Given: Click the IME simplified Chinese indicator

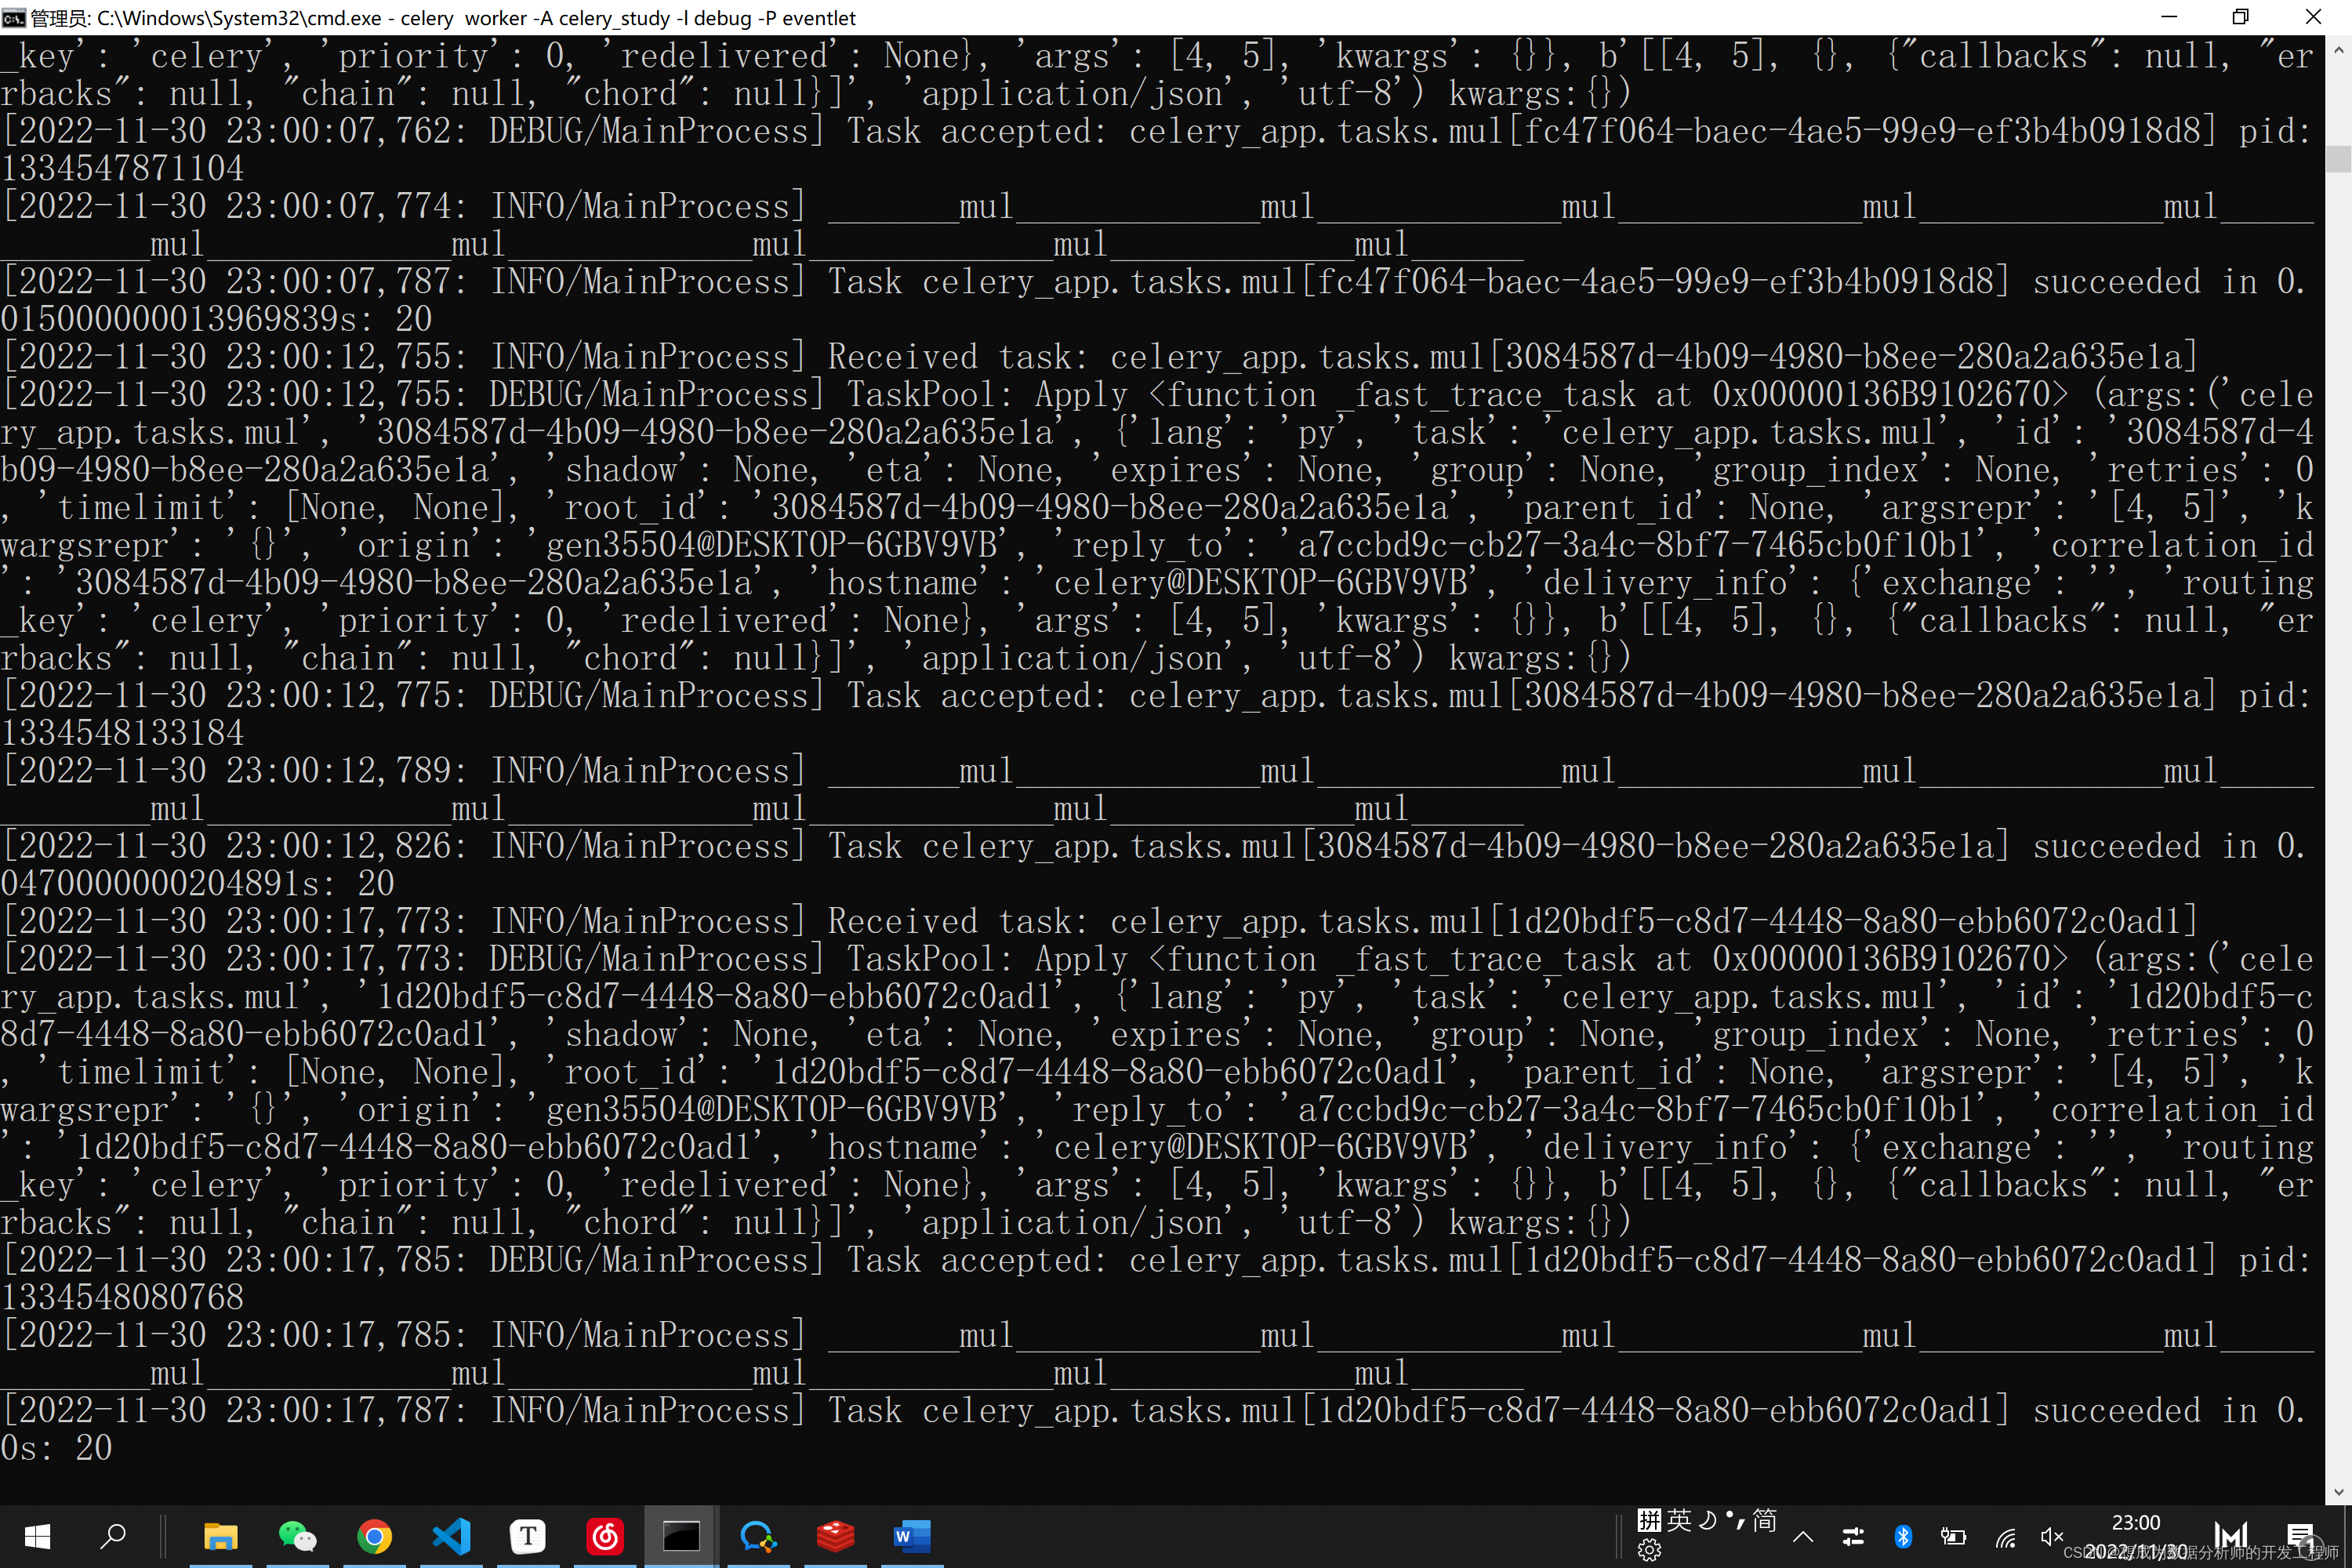Looking at the screenshot, I should pyautogui.click(x=1765, y=1521).
